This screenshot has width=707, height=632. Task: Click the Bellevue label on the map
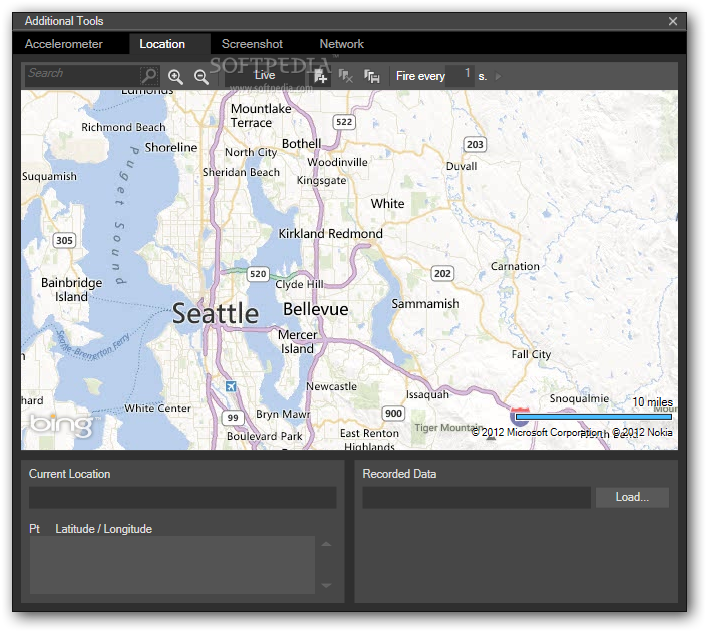click(316, 309)
